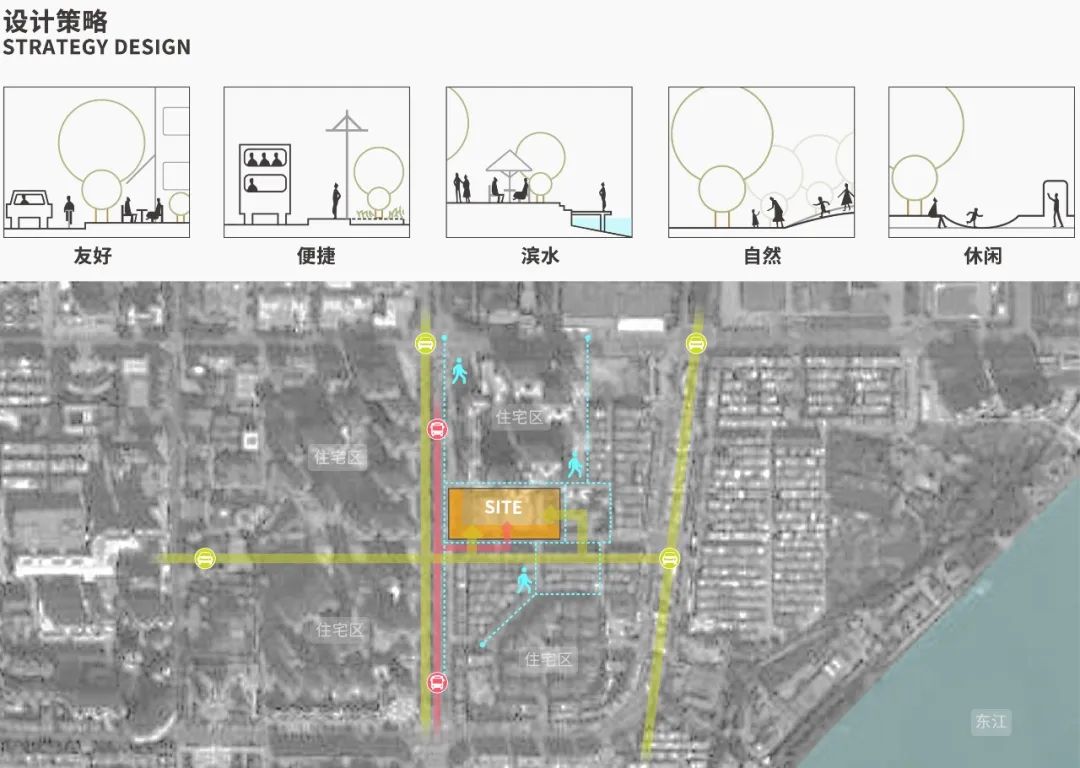
Task: Select the yellow bus icon at top right
Action: point(694,342)
